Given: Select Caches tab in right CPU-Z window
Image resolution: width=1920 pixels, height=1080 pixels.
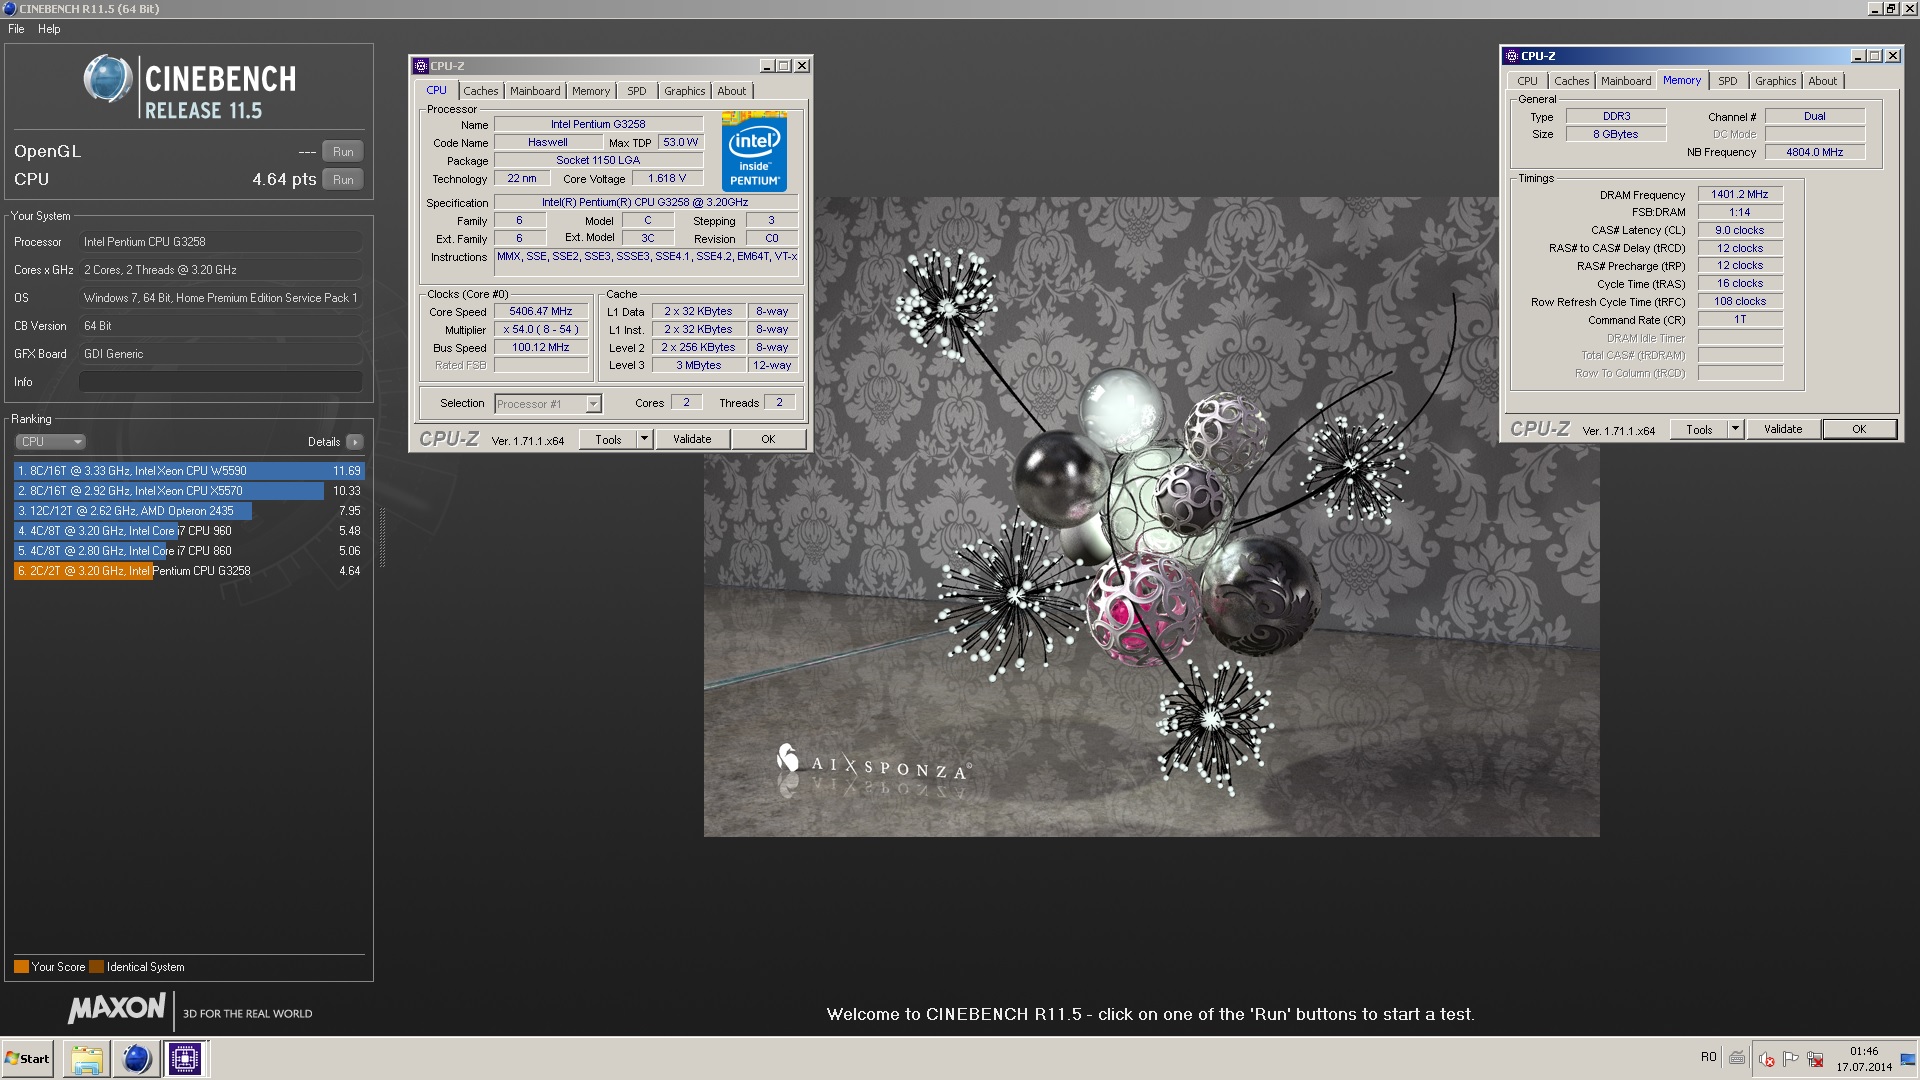Looking at the screenshot, I should click(1572, 81).
